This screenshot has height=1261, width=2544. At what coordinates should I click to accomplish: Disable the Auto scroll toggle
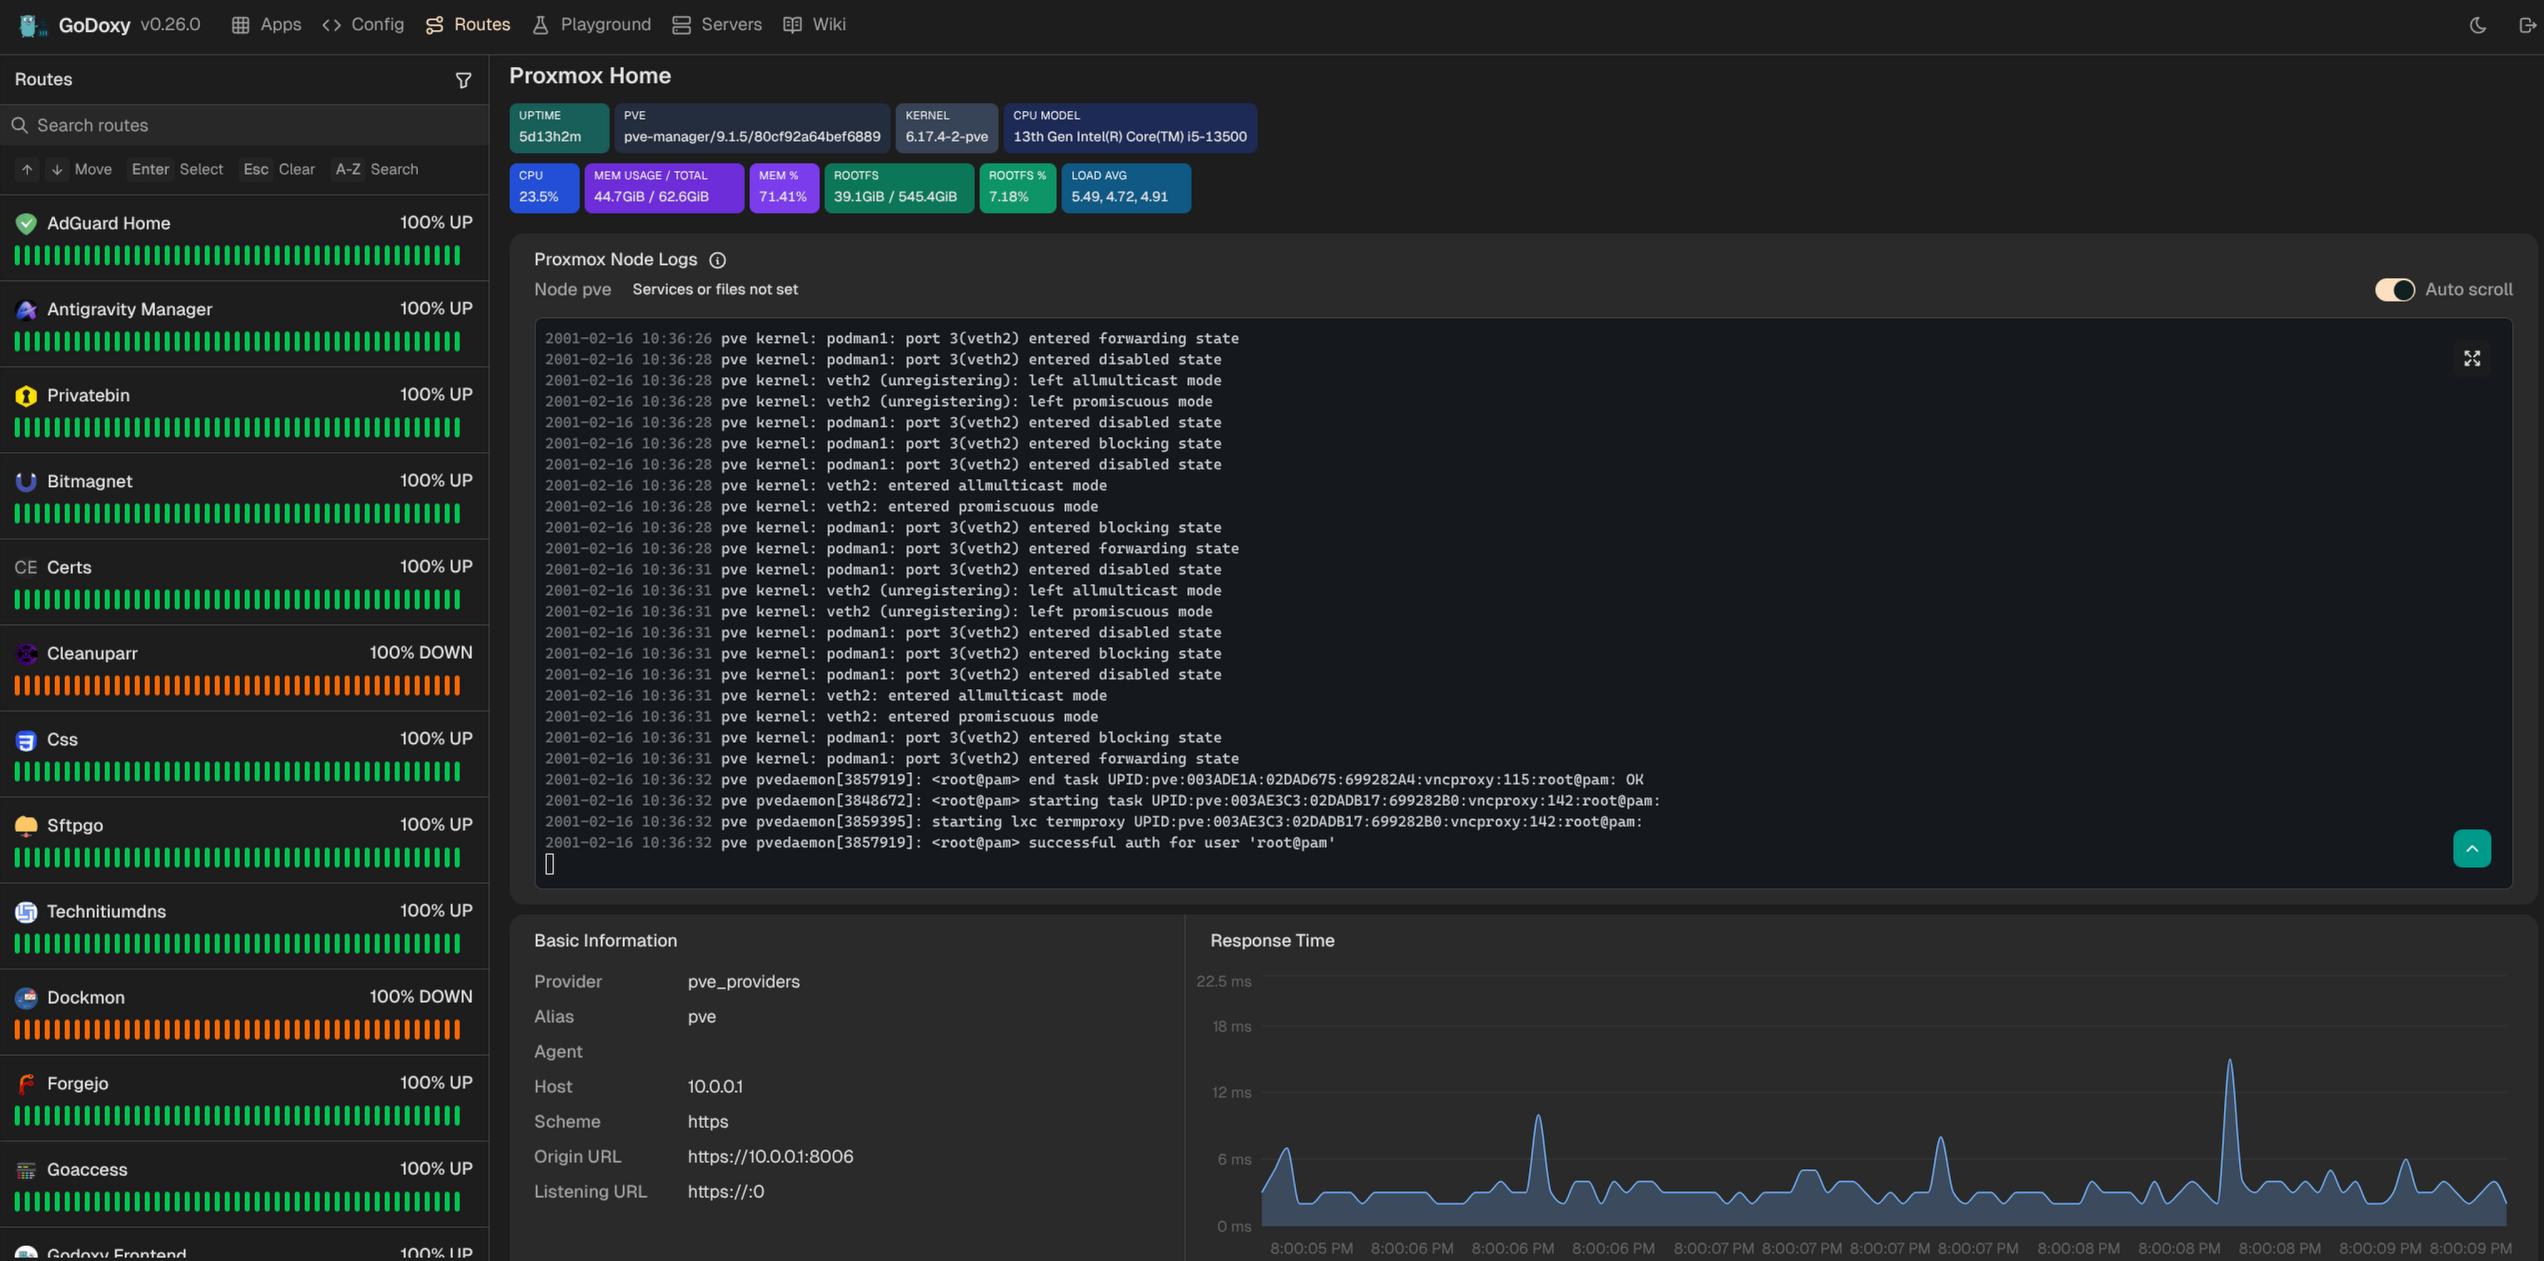point(2394,290)
